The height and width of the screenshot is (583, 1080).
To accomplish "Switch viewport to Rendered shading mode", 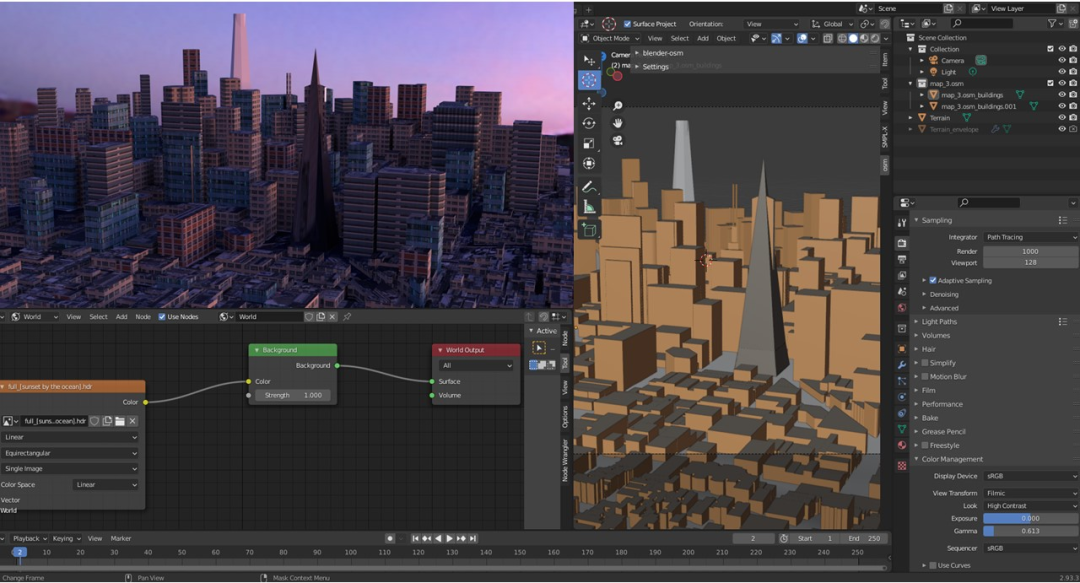I will click(x=873, y=38).
